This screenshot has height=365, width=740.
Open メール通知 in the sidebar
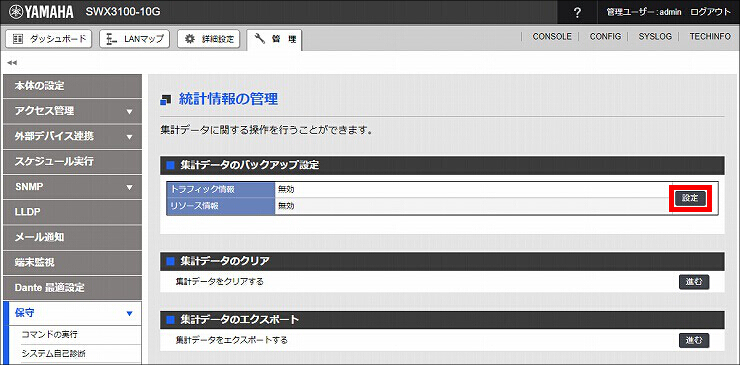72,238
